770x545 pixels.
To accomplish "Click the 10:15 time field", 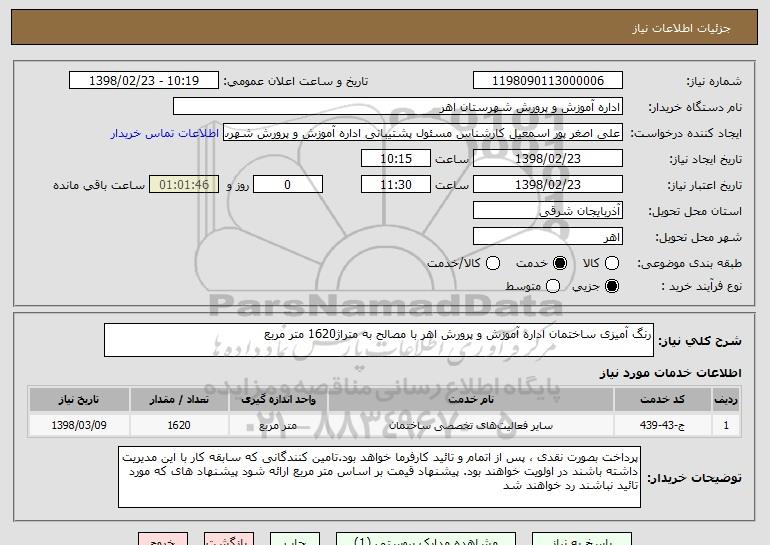I will (396, 159).
